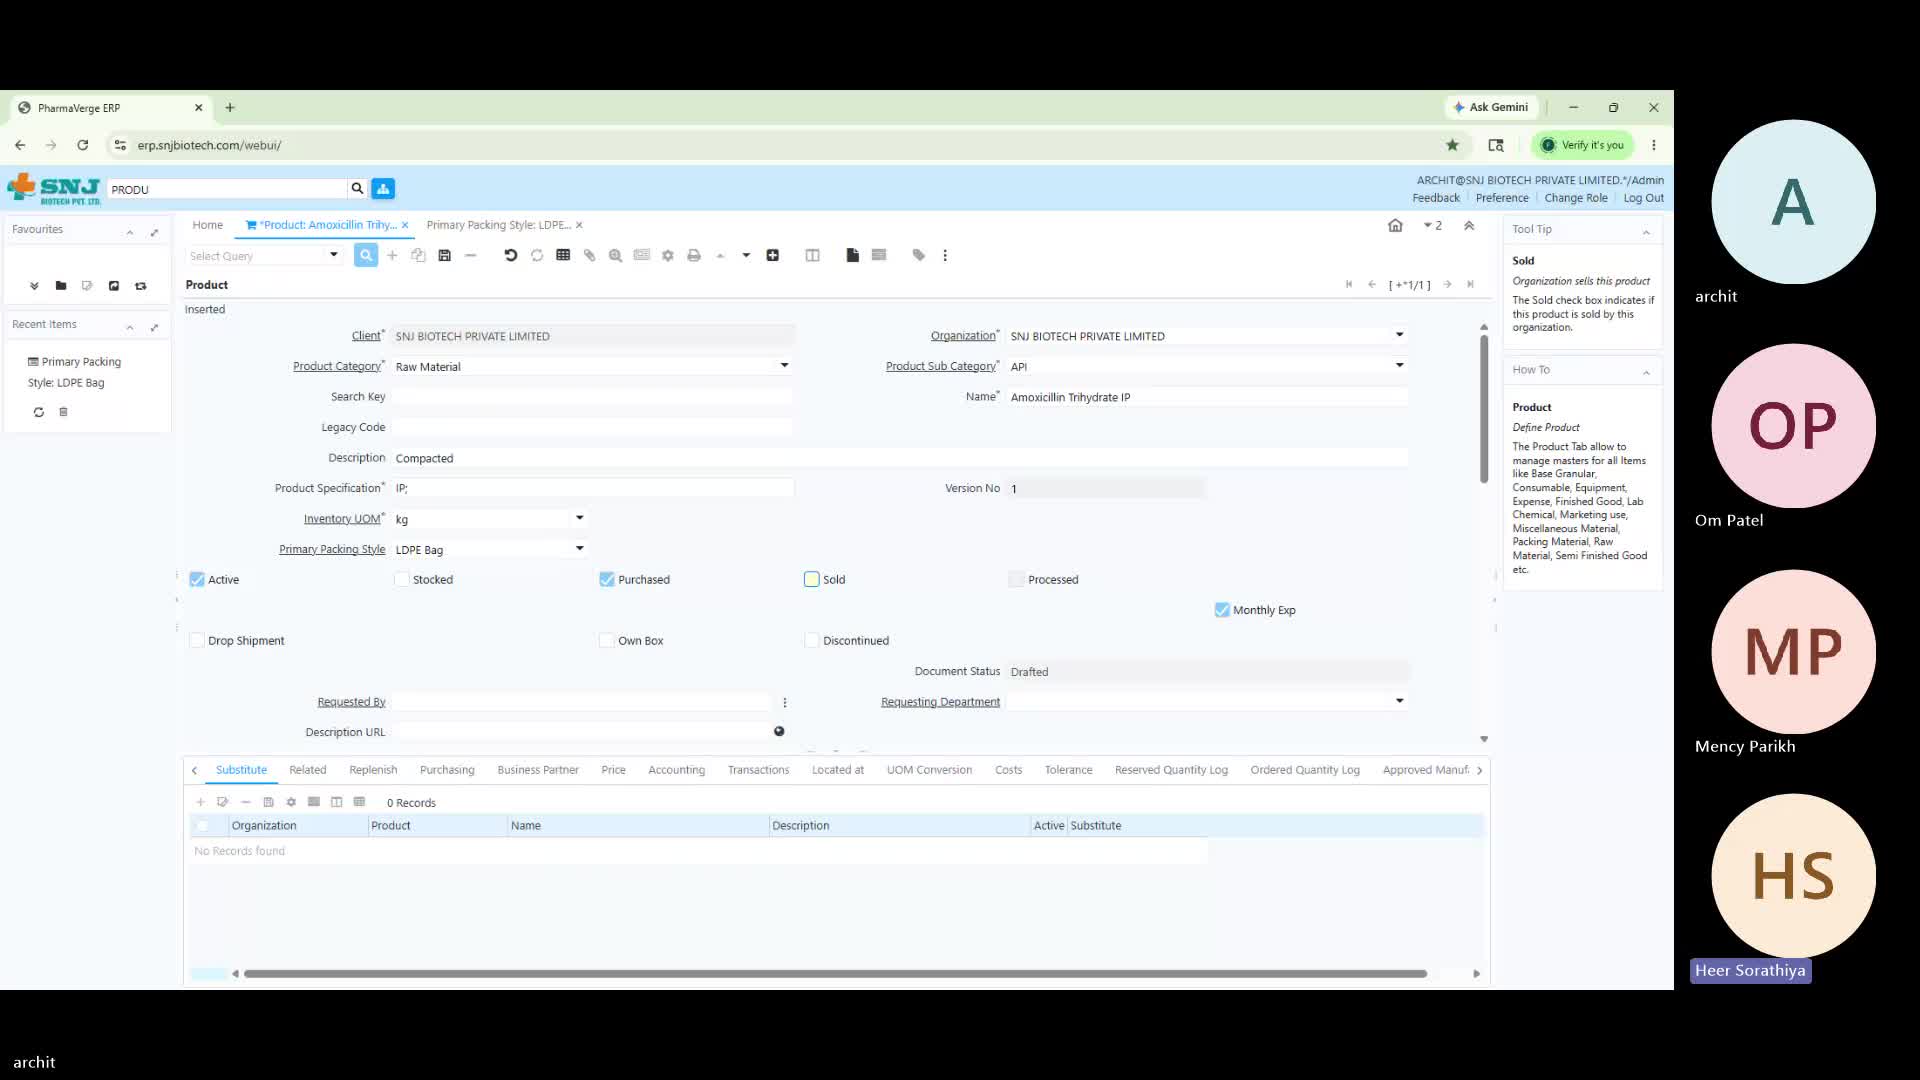Open the Preference link
Screen dimensions: 1920x1080
point(1502,198)
